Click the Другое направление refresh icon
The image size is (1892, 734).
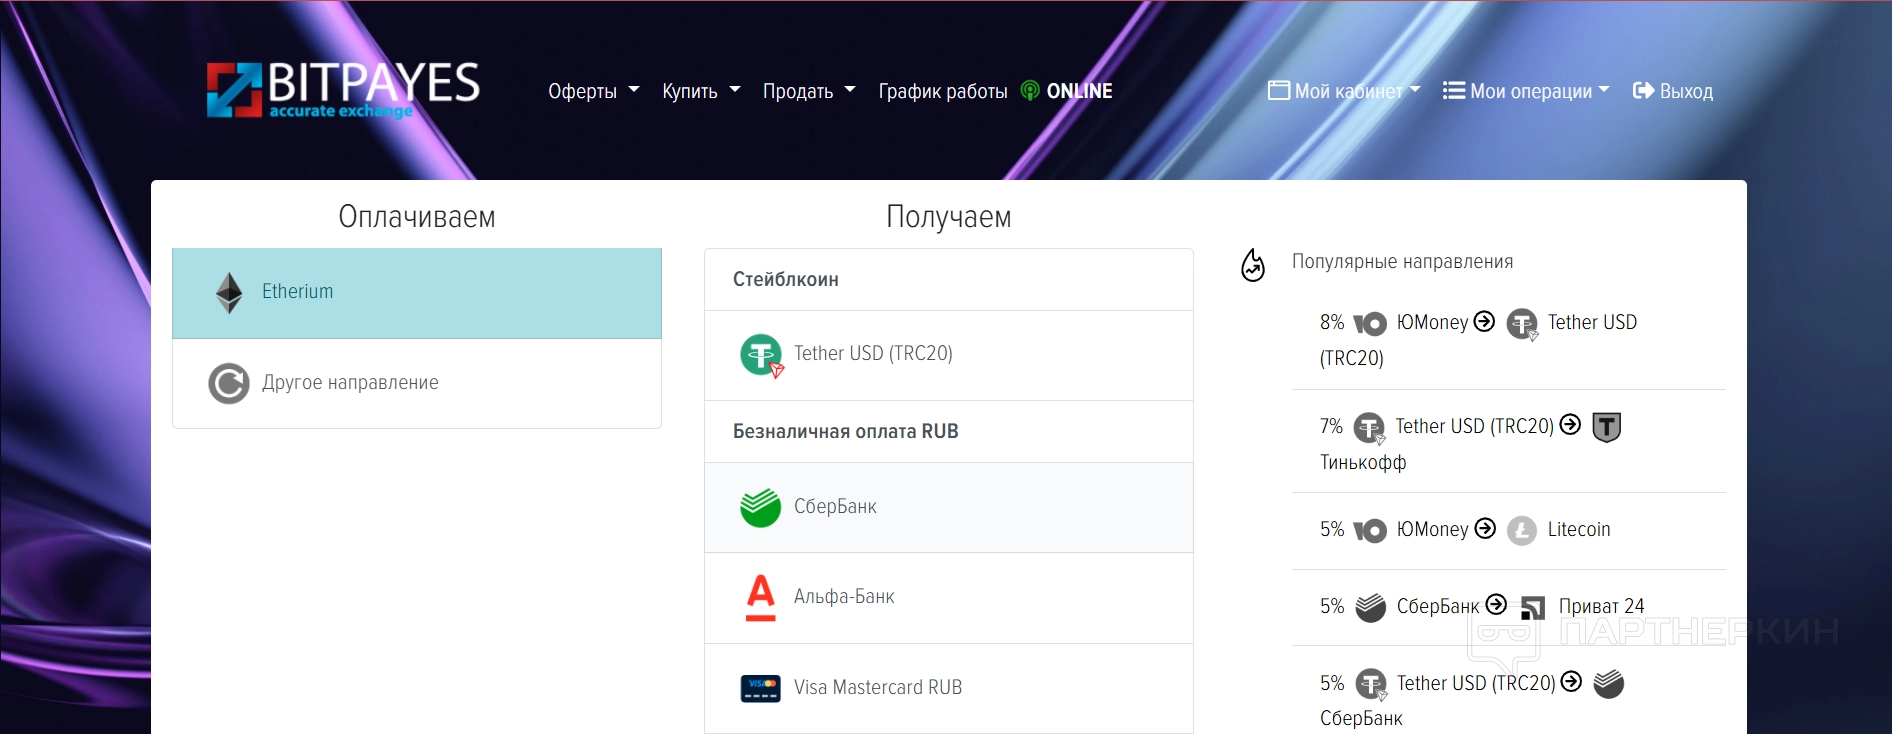(229, 383)
